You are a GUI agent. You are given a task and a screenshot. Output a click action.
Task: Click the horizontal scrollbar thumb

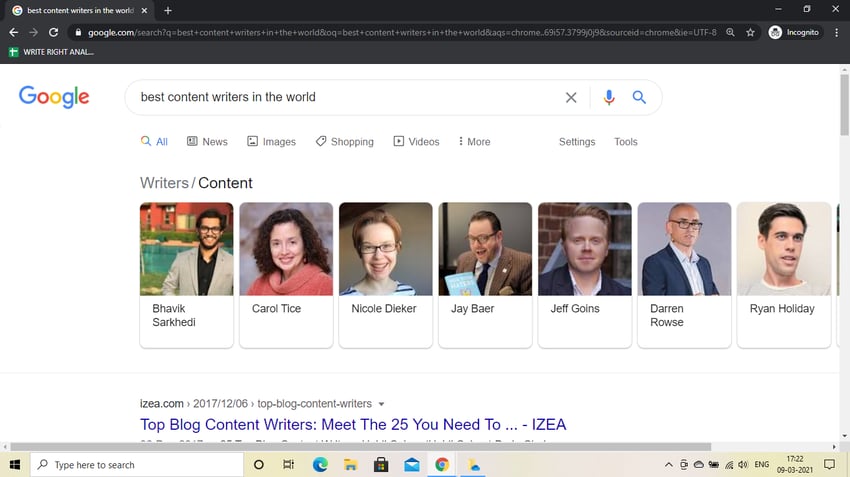360,447
